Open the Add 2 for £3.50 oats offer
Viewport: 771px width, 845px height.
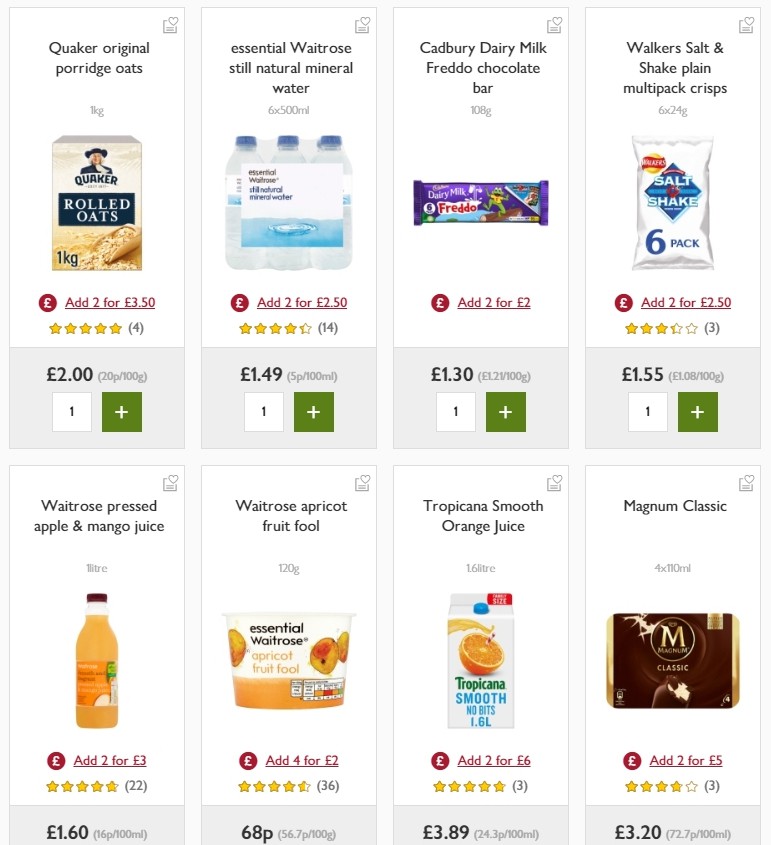pos(108,302)
